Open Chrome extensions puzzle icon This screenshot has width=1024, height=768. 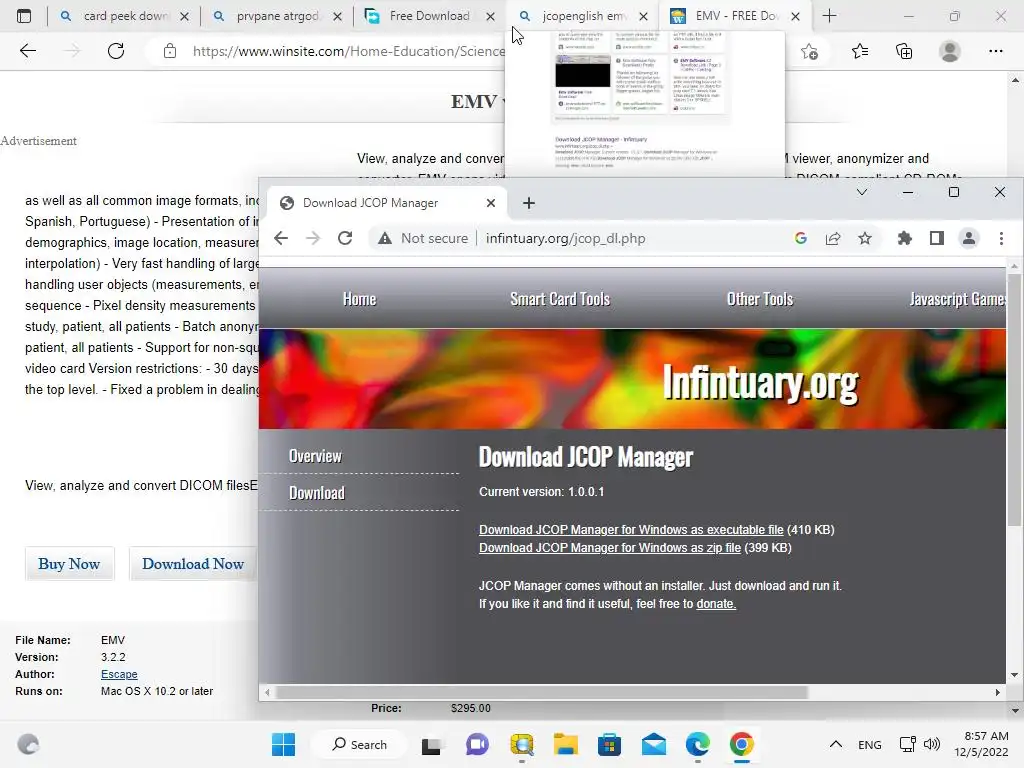pyautogui.click(x=904, y=238)
